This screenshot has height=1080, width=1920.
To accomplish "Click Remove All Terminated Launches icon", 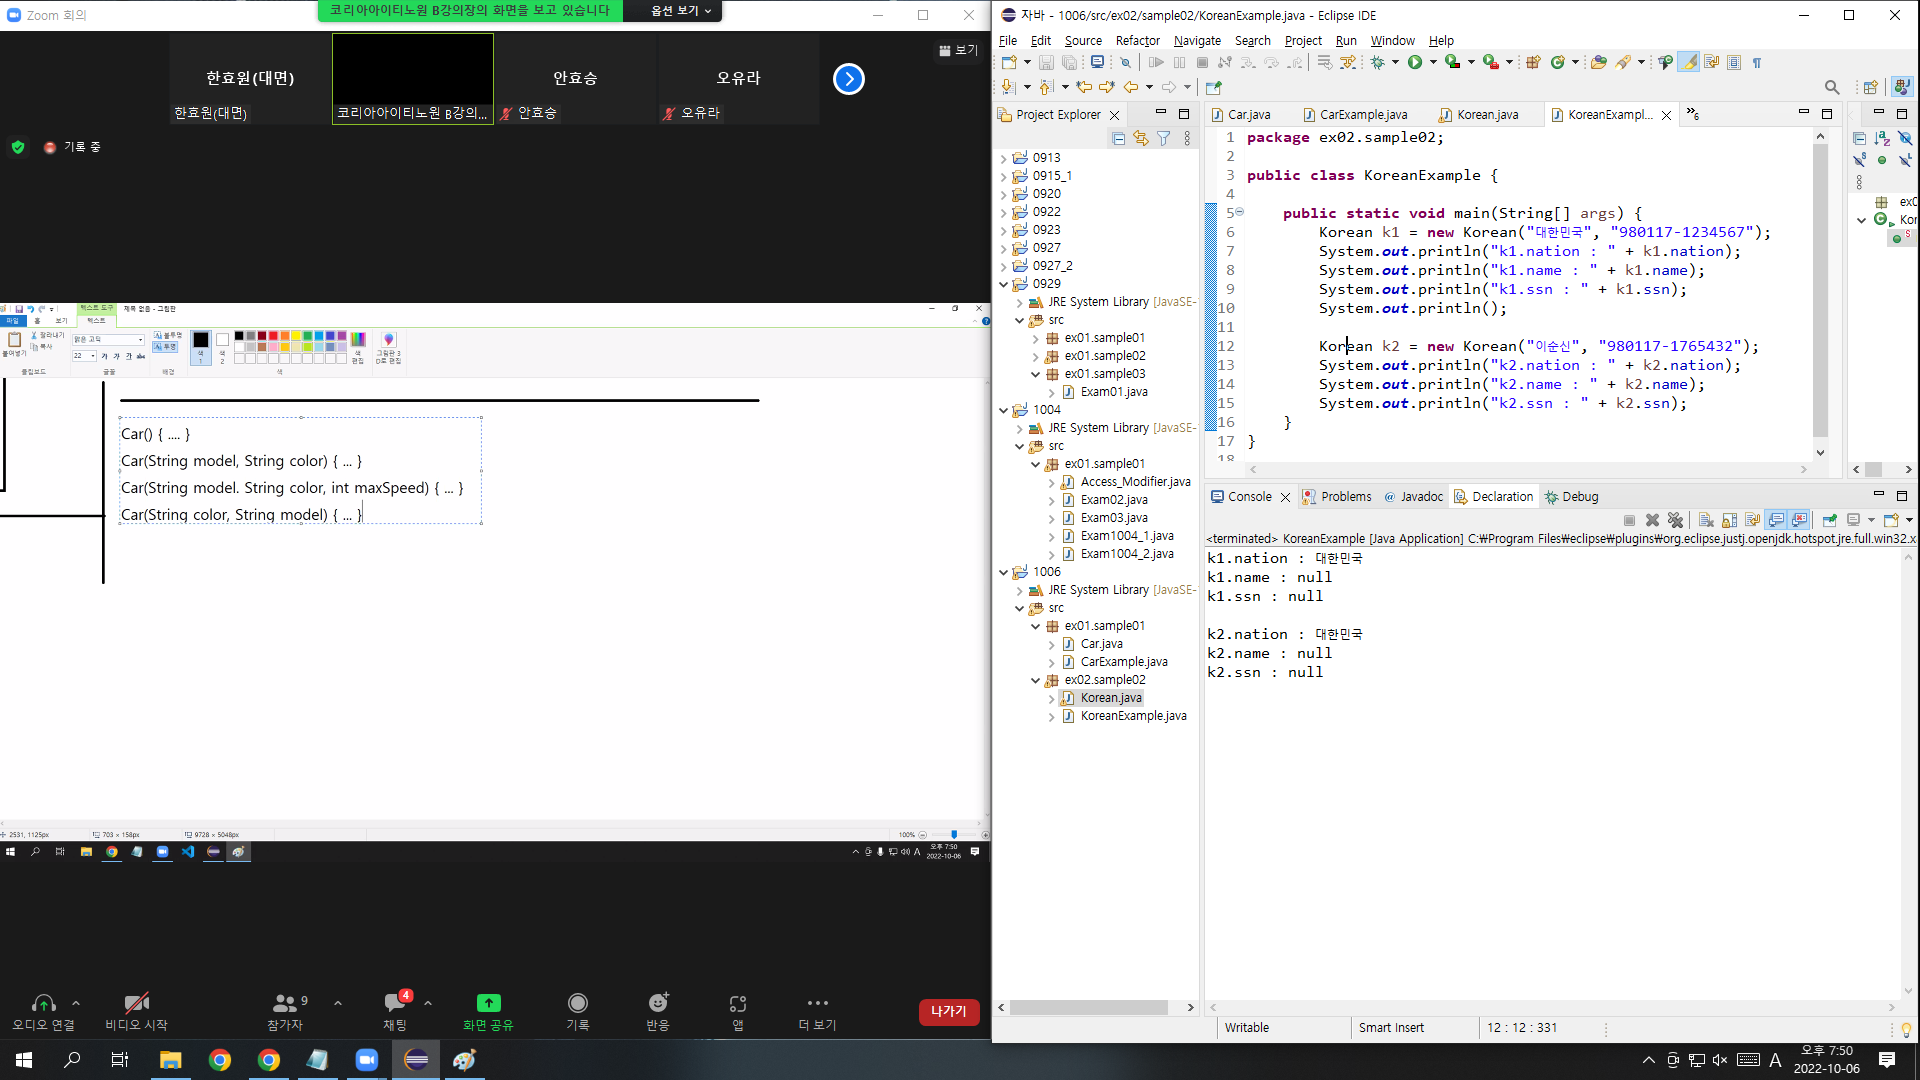I will [1675, 520].
